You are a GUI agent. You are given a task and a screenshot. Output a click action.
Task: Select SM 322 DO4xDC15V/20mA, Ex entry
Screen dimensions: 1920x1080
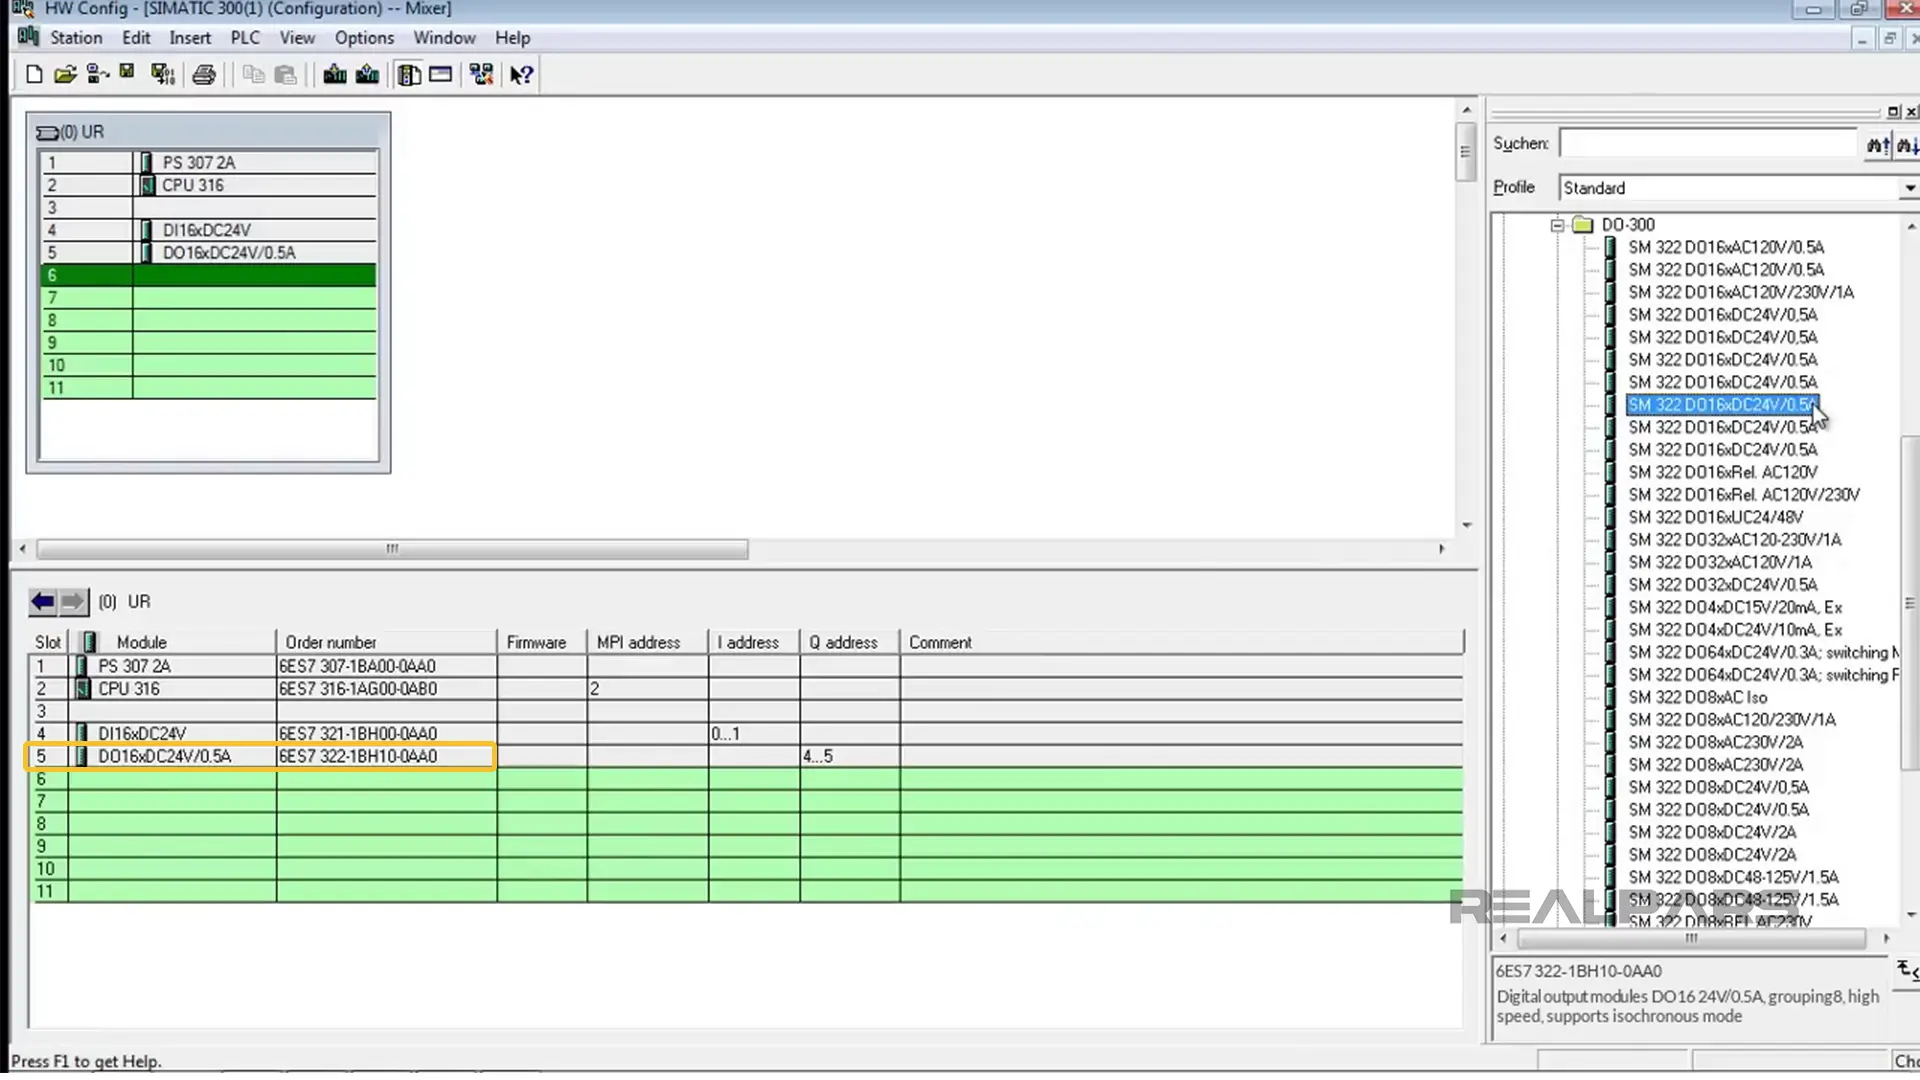point(1734,607)
